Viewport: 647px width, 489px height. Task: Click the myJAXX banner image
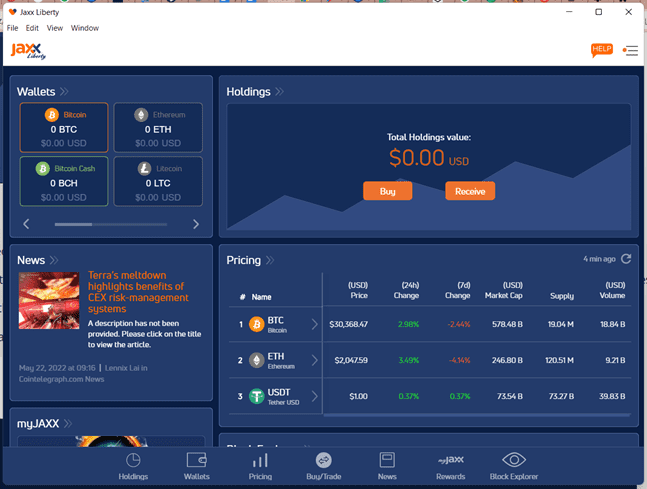pyautogui.click(x=111, y=441)
